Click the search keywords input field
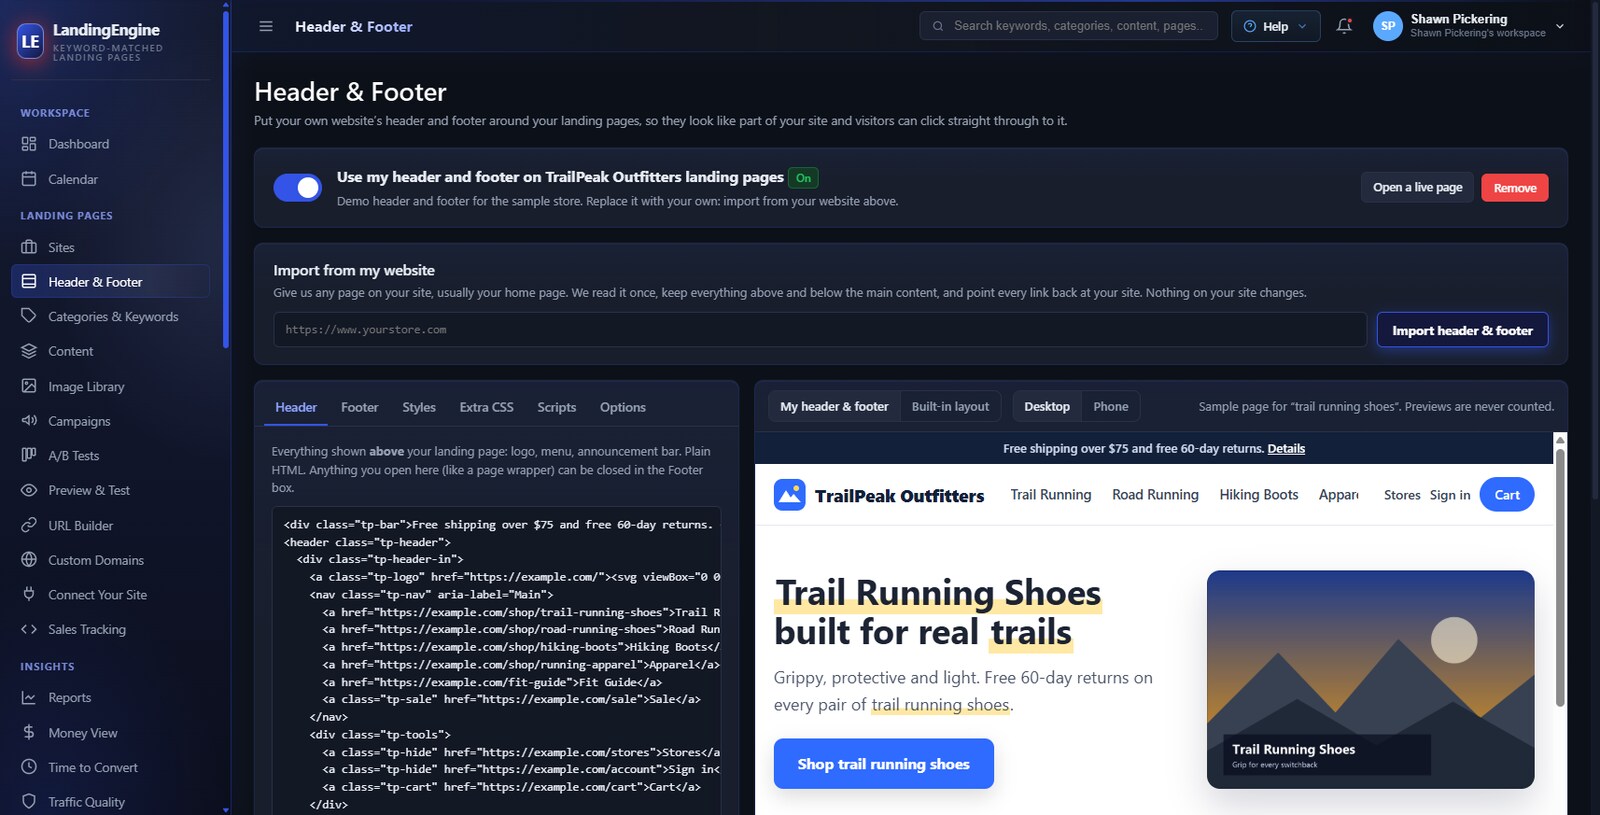Screen dimensions: 1600x815 pos(1068,26)
